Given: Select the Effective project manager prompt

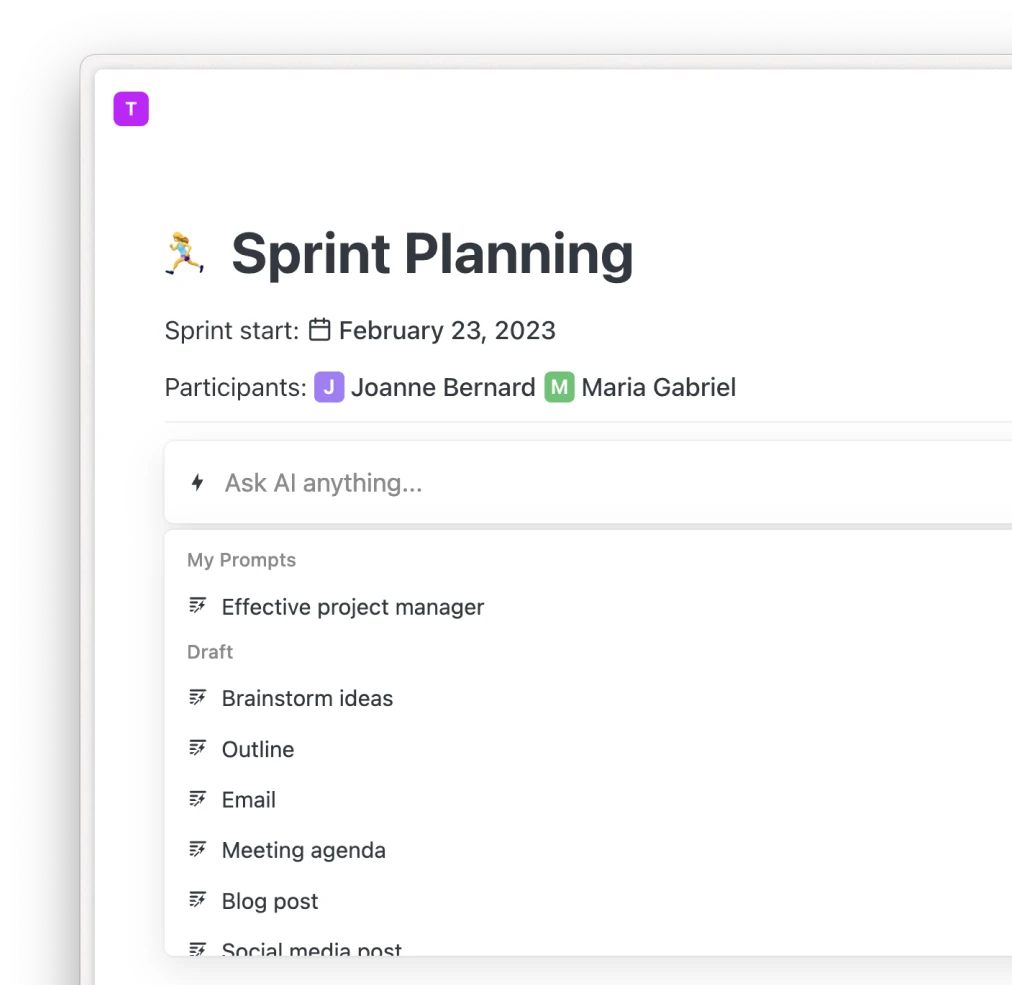Looking at the screenshot, I should pos(352,606).
